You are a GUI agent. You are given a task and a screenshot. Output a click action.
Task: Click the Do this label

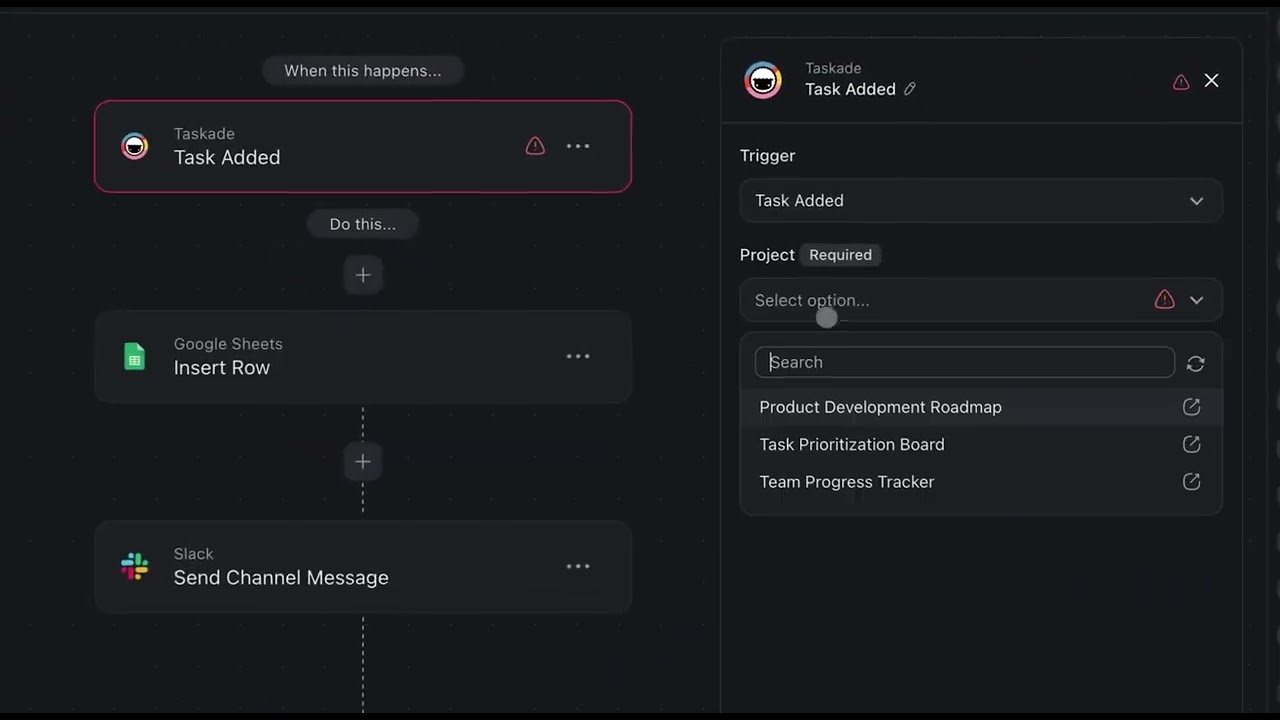(363, 224)
